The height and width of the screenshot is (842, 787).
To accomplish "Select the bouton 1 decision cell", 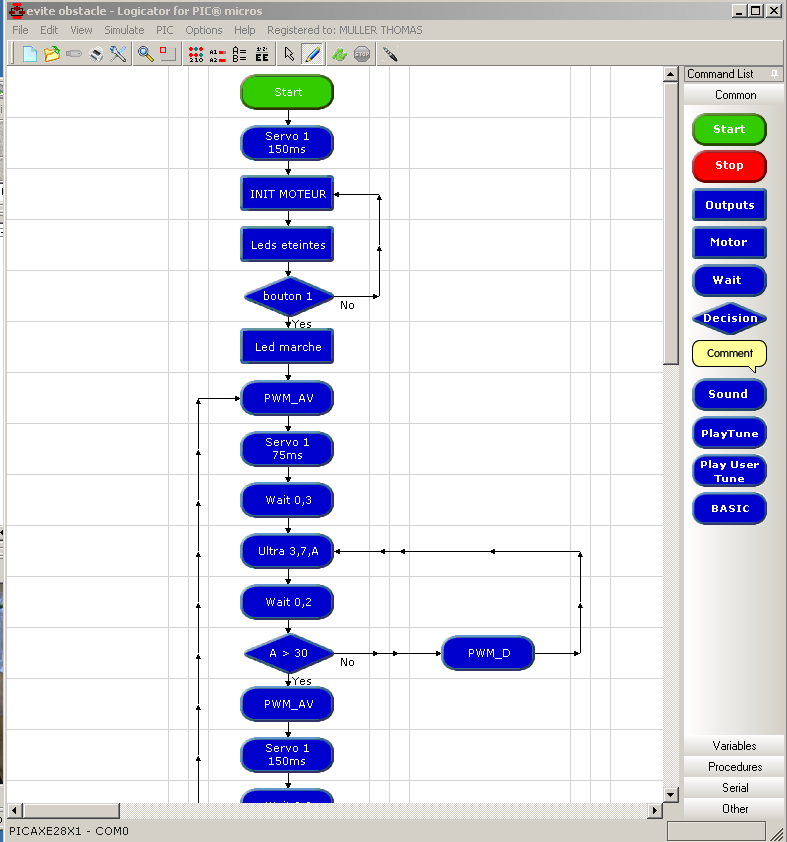I will pos(289,296).
